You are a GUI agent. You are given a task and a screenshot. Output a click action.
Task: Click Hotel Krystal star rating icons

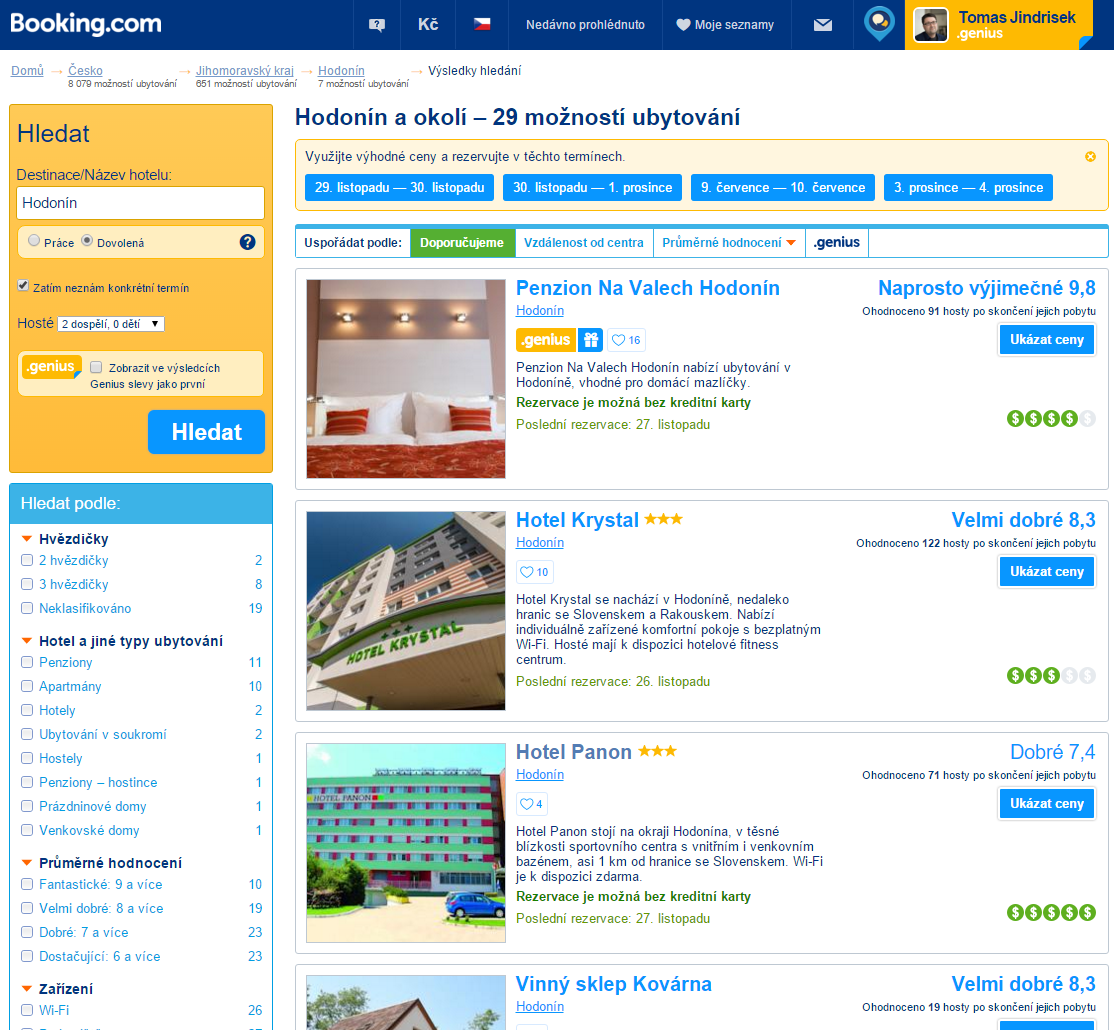click(x=663, y=519)
